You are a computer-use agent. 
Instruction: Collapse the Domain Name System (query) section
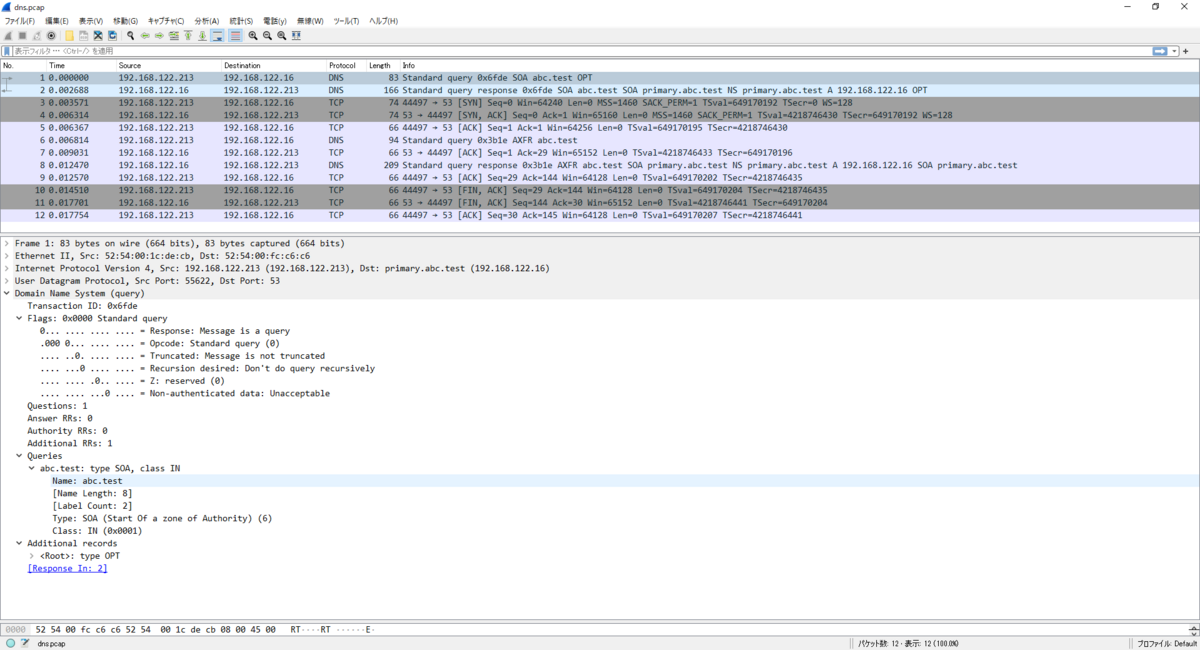tap(7, 293)
